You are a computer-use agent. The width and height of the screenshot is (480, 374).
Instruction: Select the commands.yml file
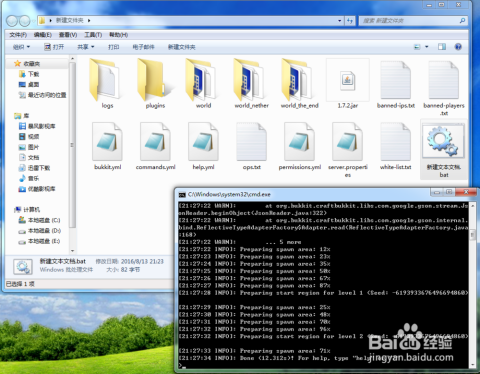pyautogui.click(x=155, y=141)
